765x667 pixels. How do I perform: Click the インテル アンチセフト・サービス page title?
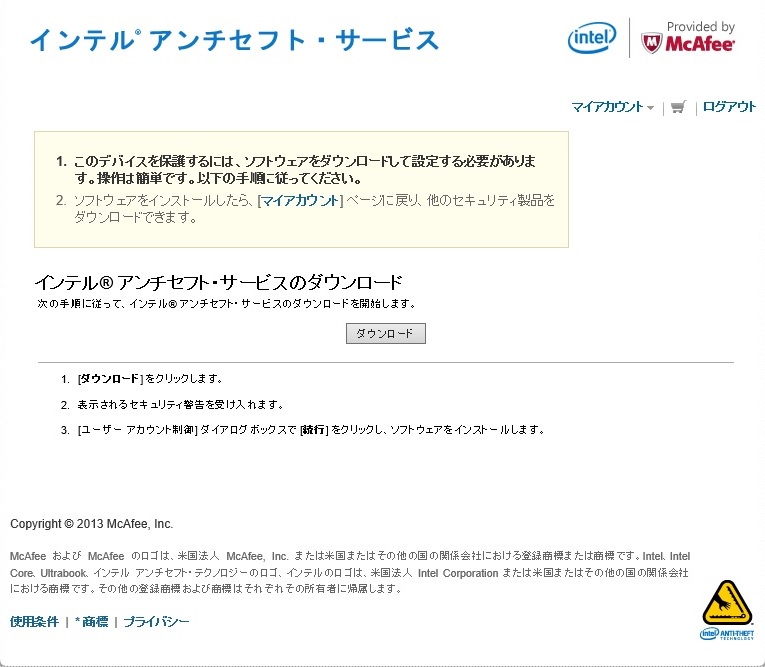coord(234,40)
